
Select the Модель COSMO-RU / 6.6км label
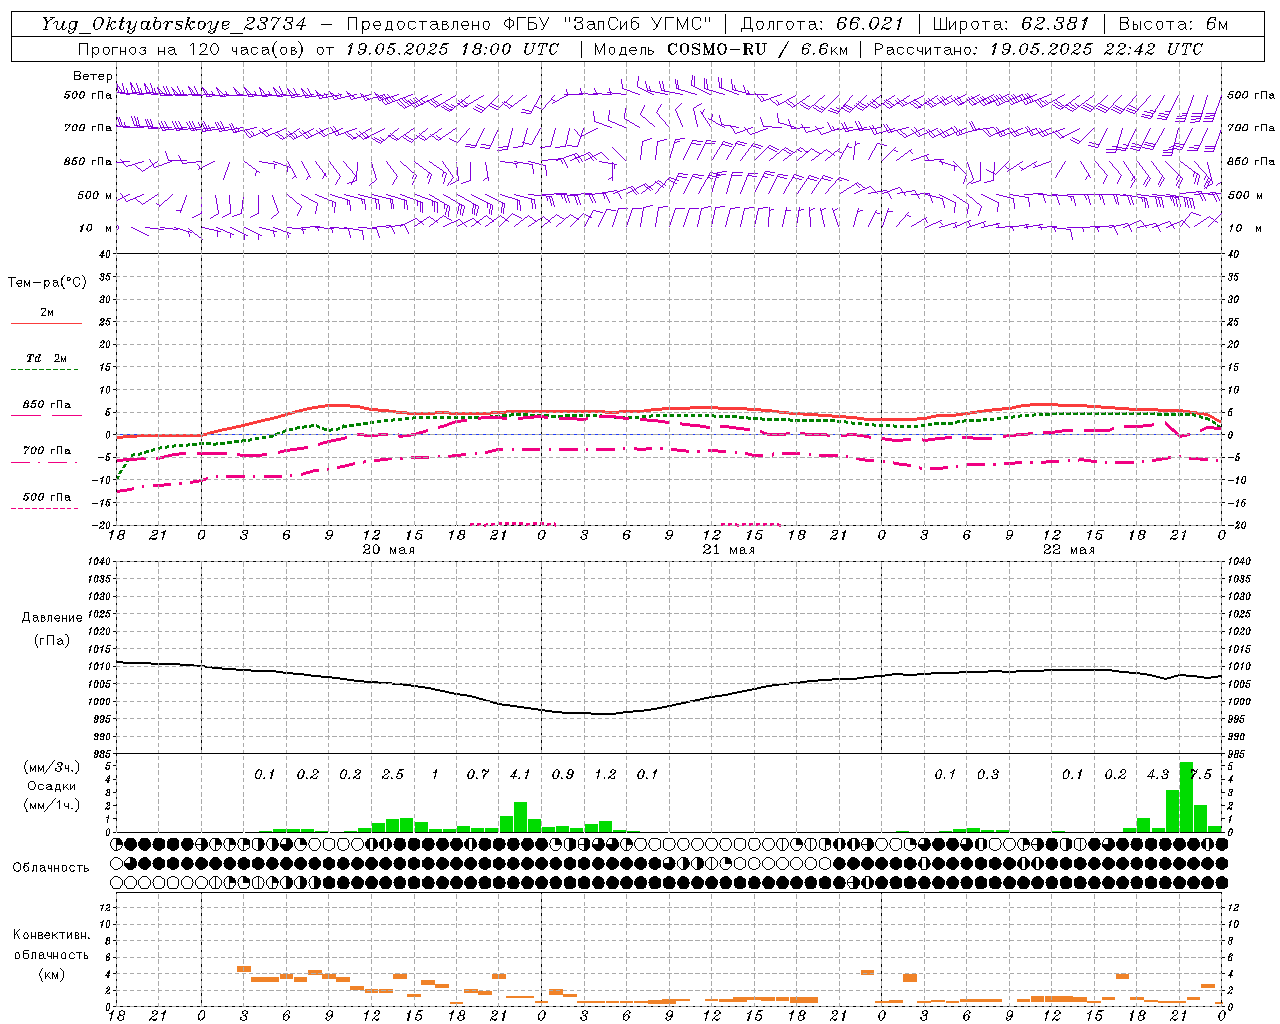721,49
